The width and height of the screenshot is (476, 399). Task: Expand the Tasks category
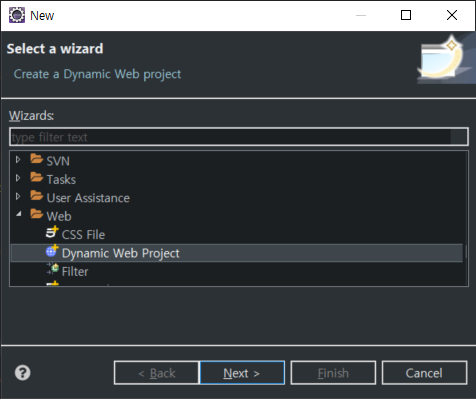[18, 178]
